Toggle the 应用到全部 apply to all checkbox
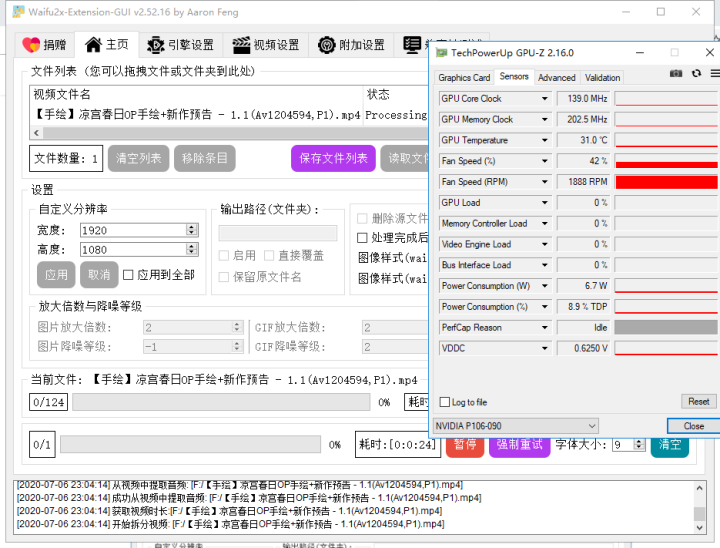720x548 pixels. click(x=128, y=275)
